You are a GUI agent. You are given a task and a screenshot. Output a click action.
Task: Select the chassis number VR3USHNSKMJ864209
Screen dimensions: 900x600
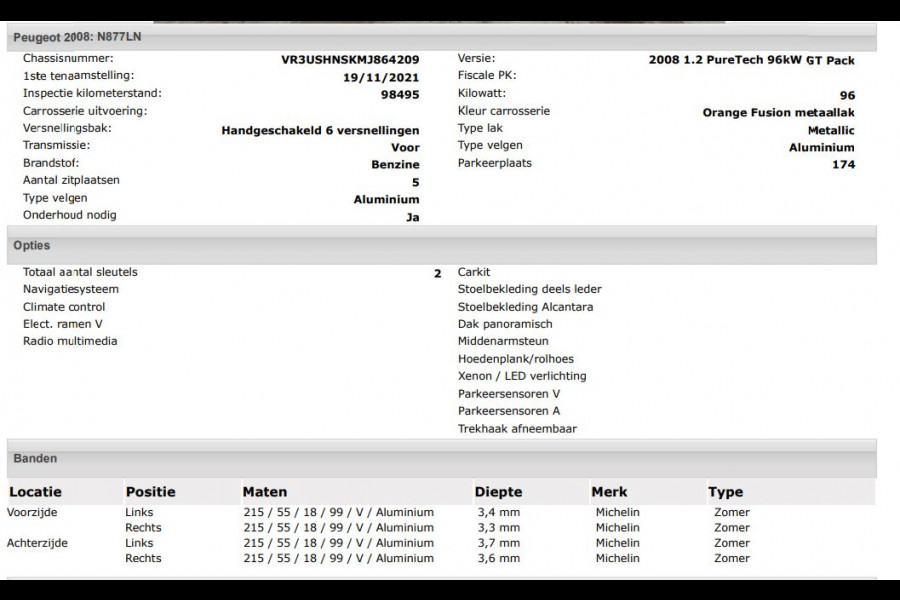(x=352, y=58)
